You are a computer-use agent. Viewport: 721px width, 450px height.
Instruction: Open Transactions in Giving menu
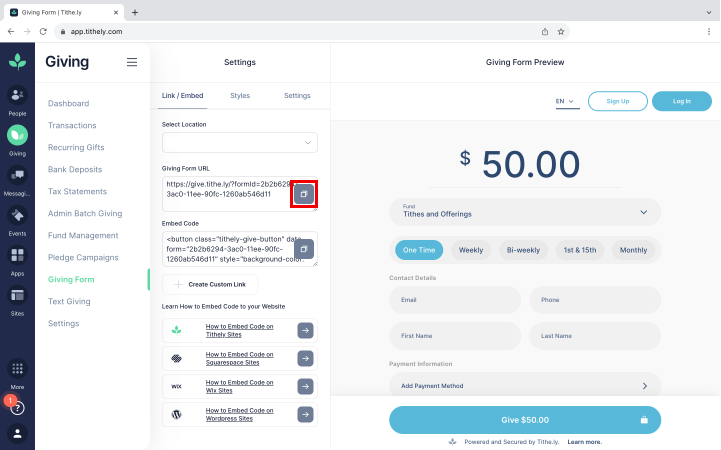pos(72,125)
